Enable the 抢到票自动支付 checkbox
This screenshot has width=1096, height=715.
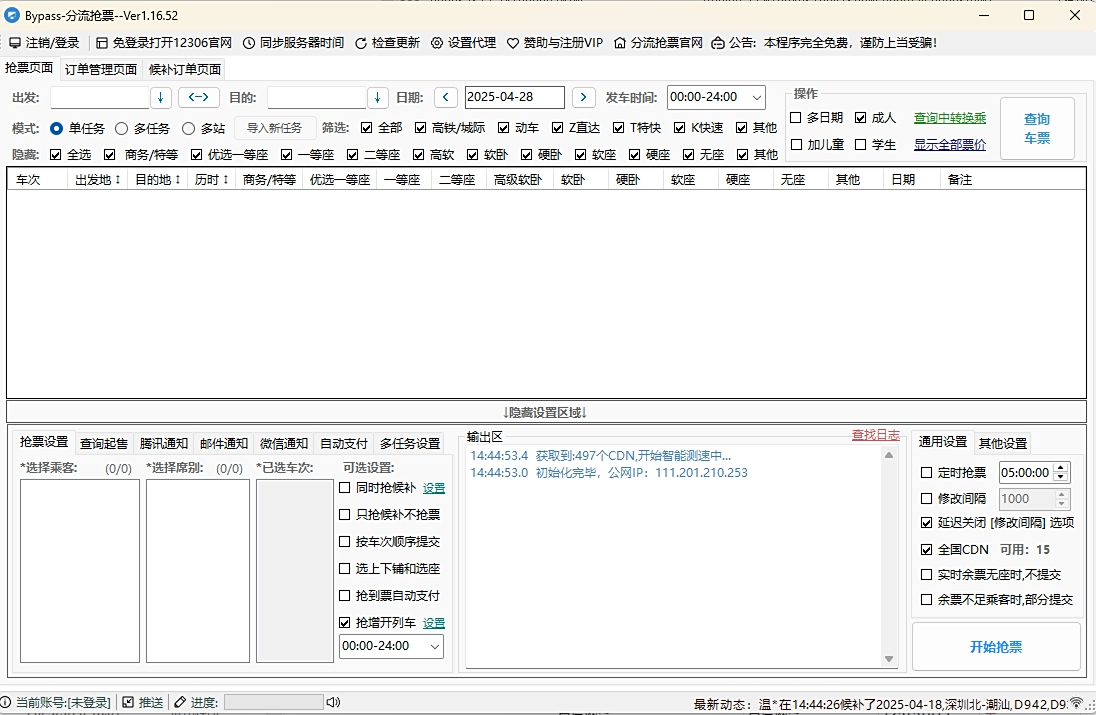(345, 595)
